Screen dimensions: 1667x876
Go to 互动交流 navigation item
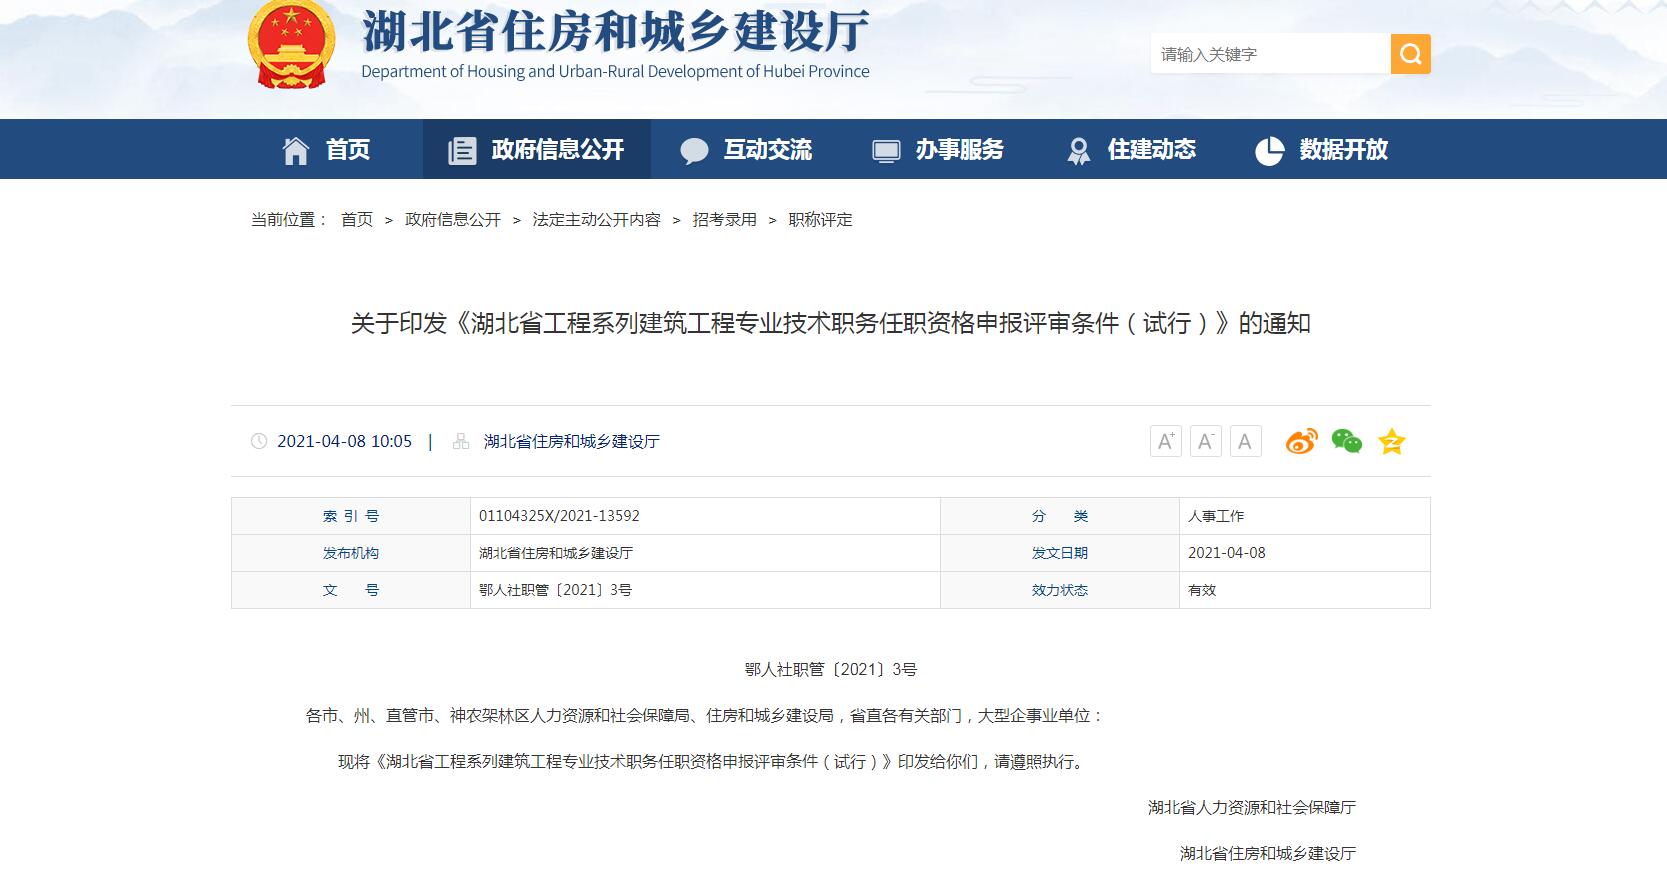(x=746, y=150)
